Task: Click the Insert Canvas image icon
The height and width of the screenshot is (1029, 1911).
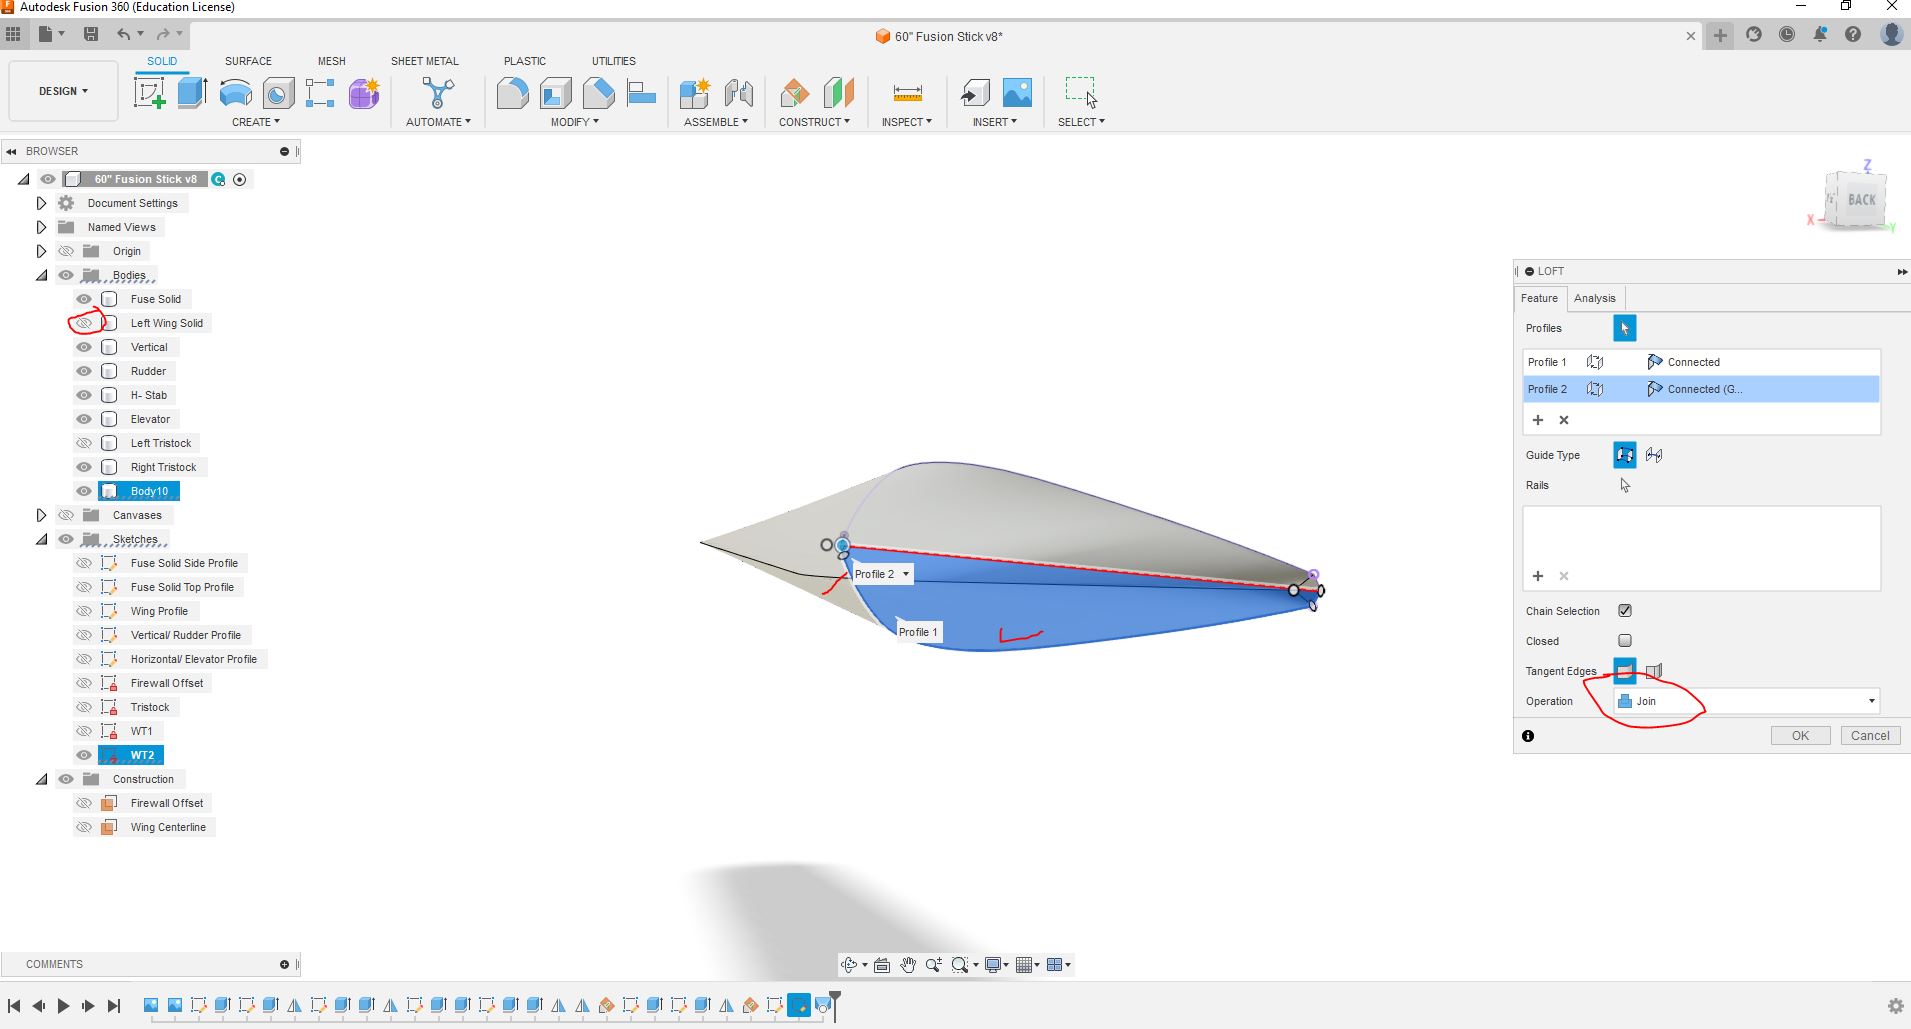Action: tap(1017, 93)
